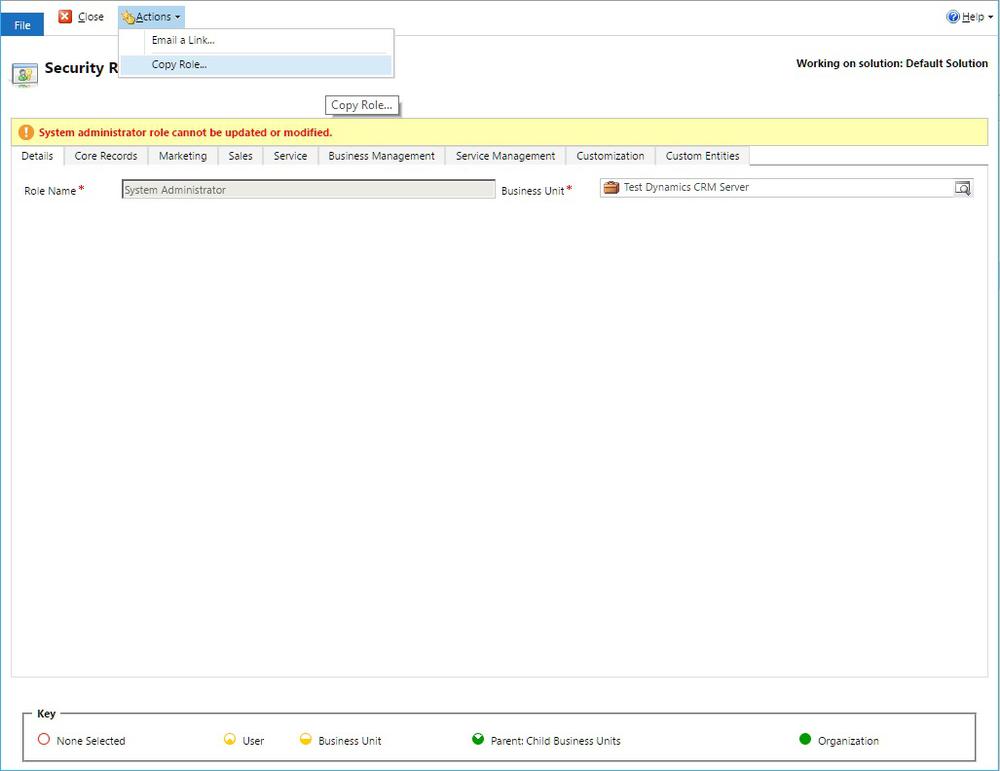Click the green Organization access level icon
Screen dimensions: 1000x771
click(805, 738)
